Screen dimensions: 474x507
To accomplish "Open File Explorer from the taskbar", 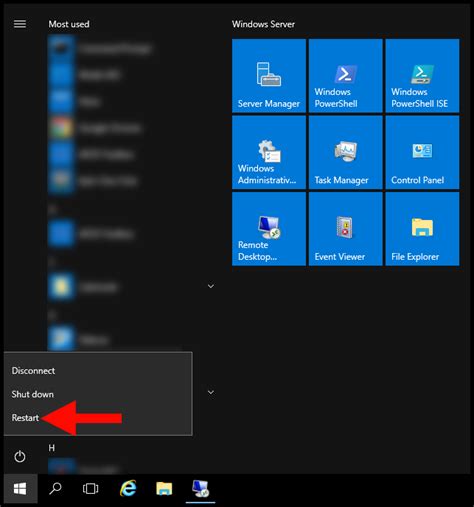I will (164, 489).
